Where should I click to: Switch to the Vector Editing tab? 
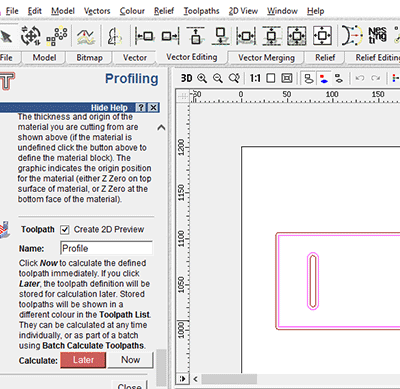[192, 57]
